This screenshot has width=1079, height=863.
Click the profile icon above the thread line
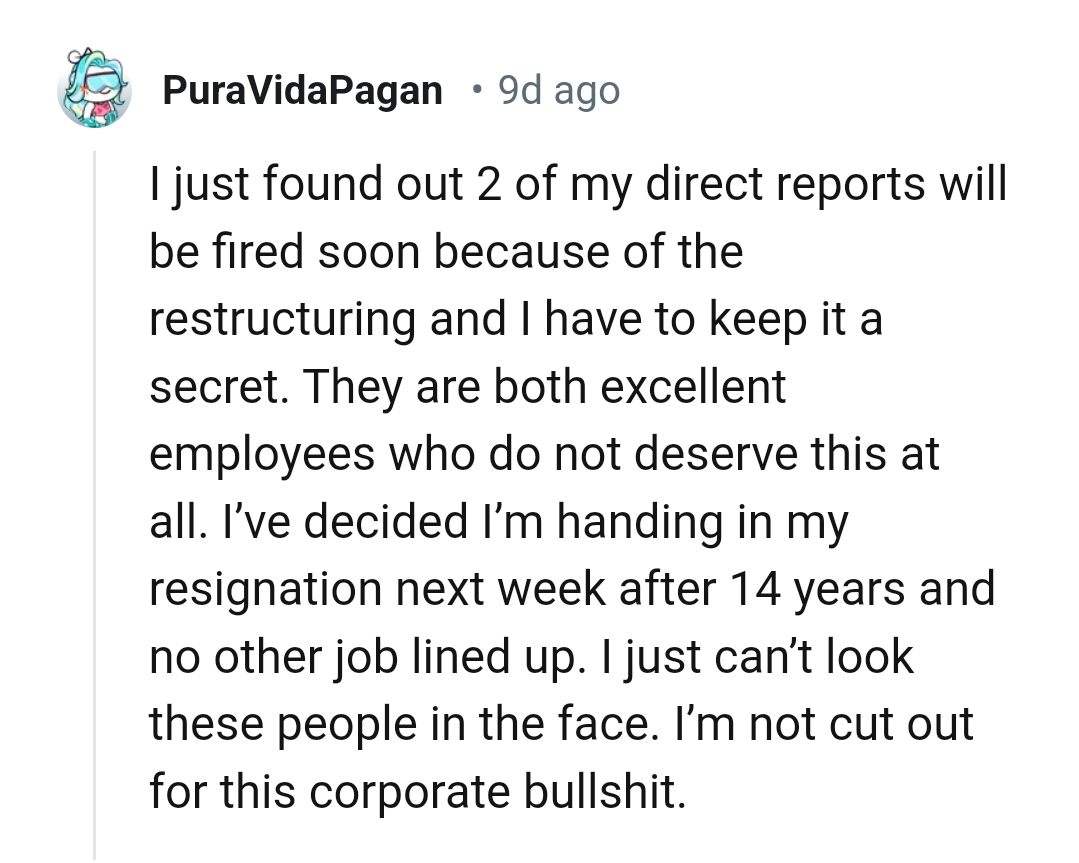[95, 90]
